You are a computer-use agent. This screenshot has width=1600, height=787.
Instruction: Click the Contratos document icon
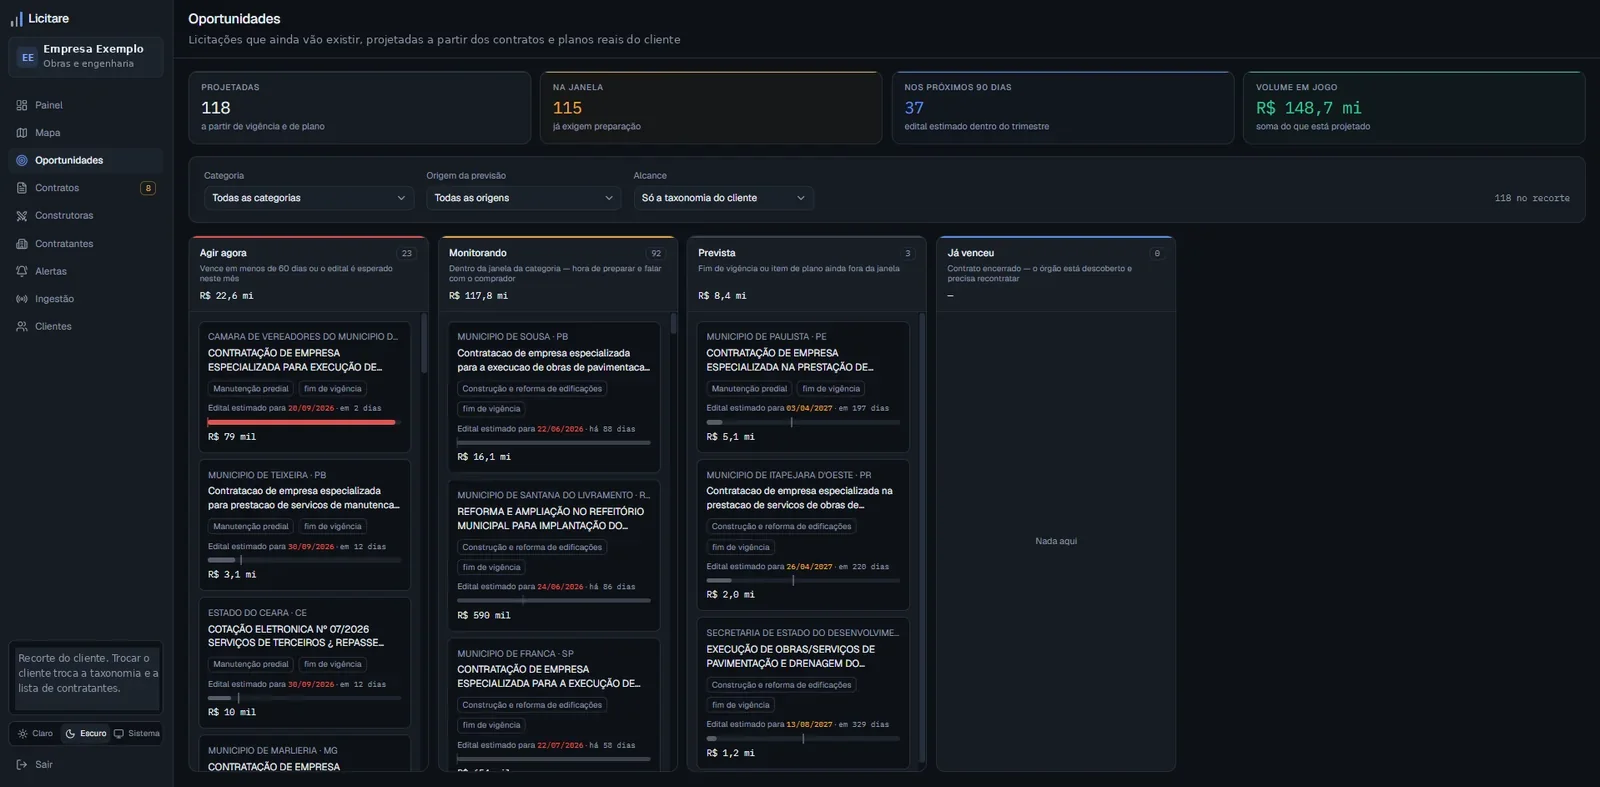click(x=22, y=188)
